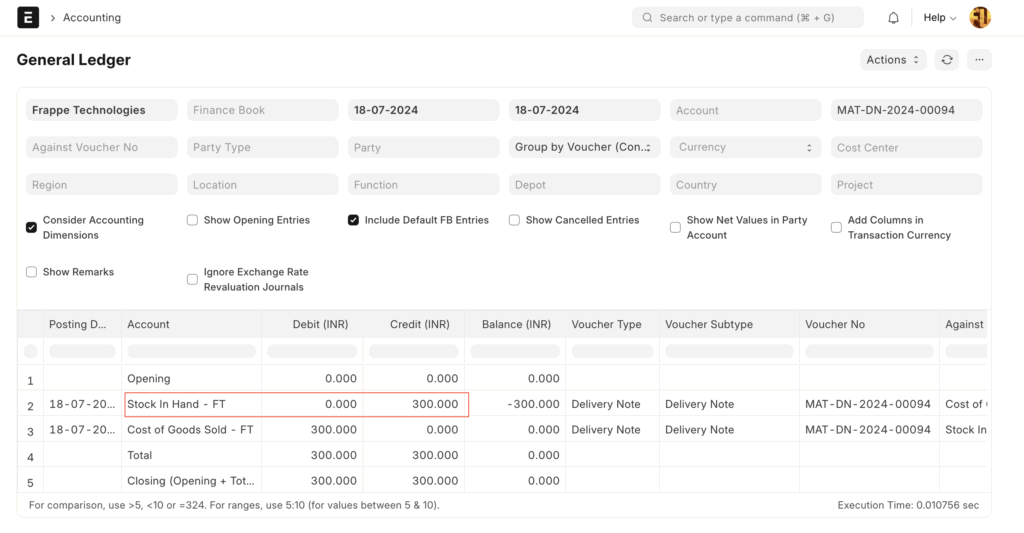Click the refresh report icon button
Viewport: 1024px width, 533px height.
(946, 60)
